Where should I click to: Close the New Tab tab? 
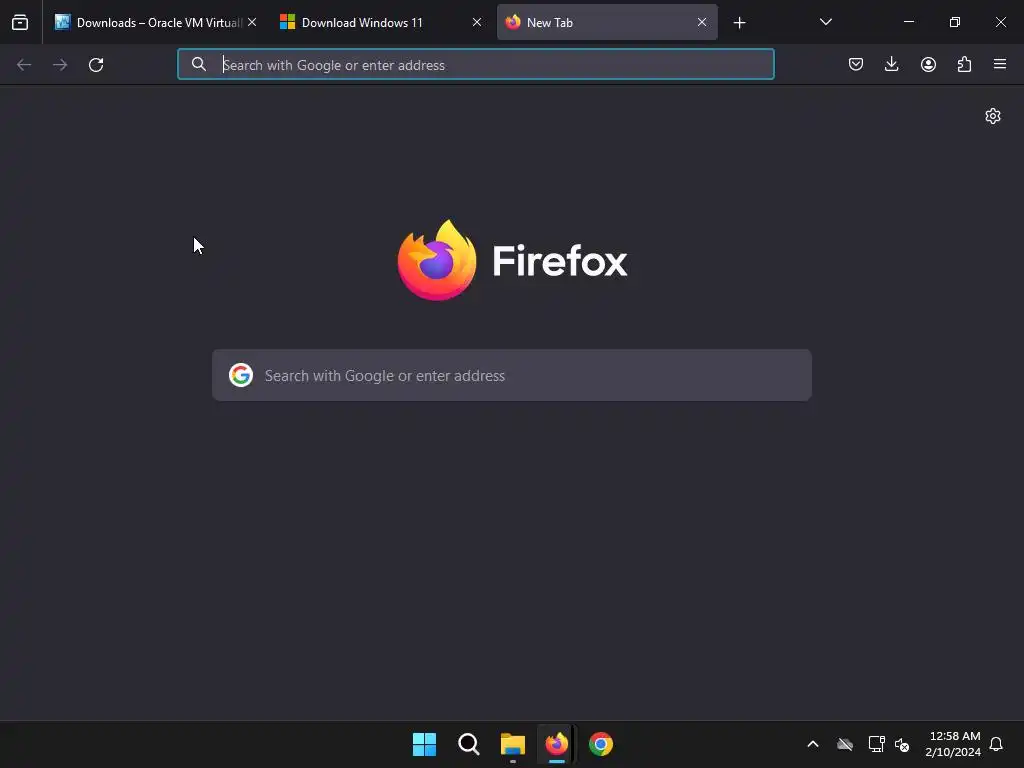coord(702,22)
